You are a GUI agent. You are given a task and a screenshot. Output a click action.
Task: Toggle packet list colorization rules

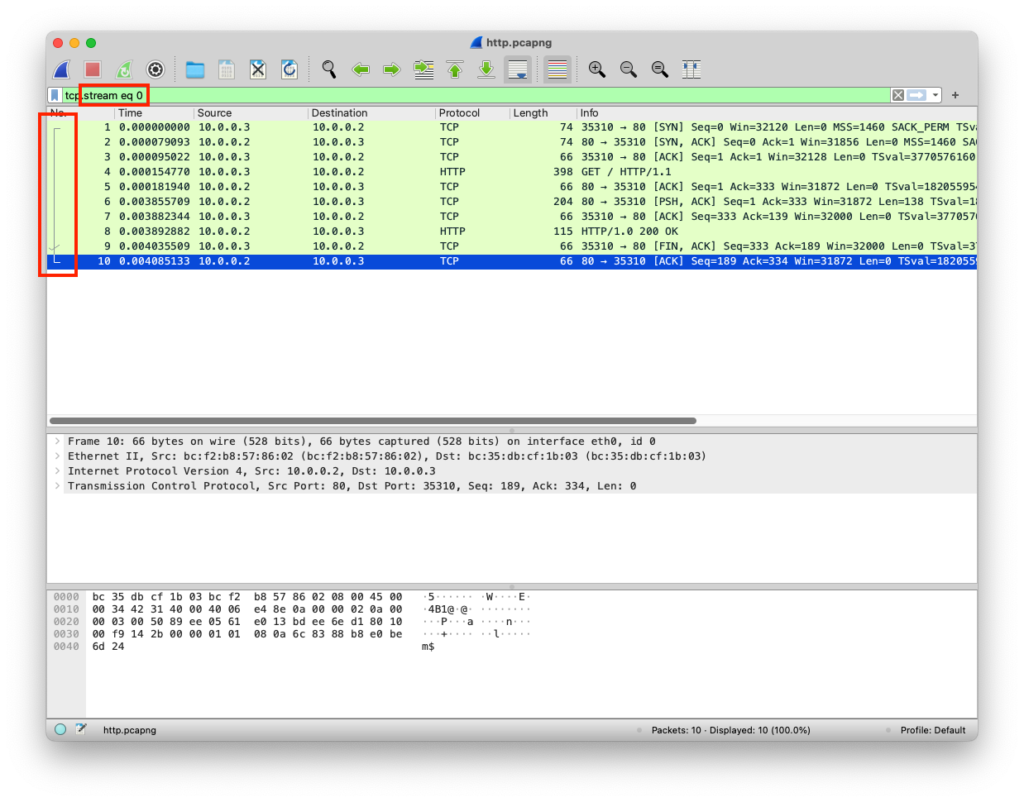(x=557, y=69)
